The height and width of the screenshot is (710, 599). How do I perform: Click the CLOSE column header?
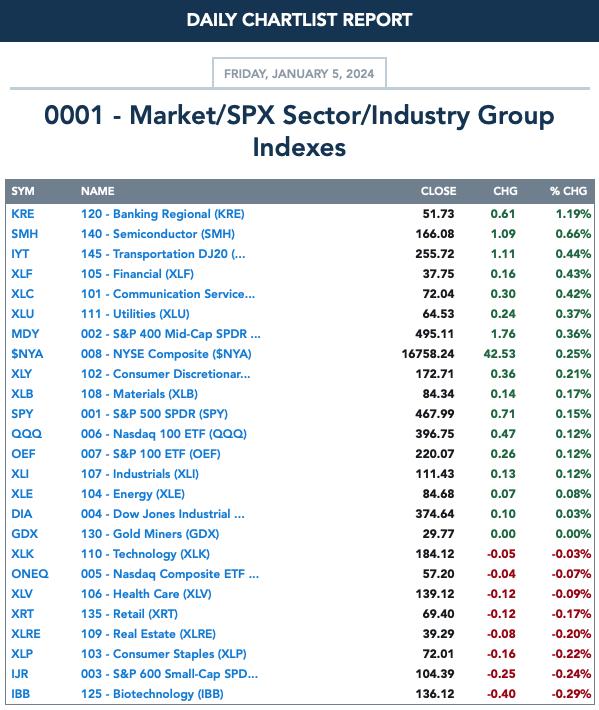tap(438, 191)
